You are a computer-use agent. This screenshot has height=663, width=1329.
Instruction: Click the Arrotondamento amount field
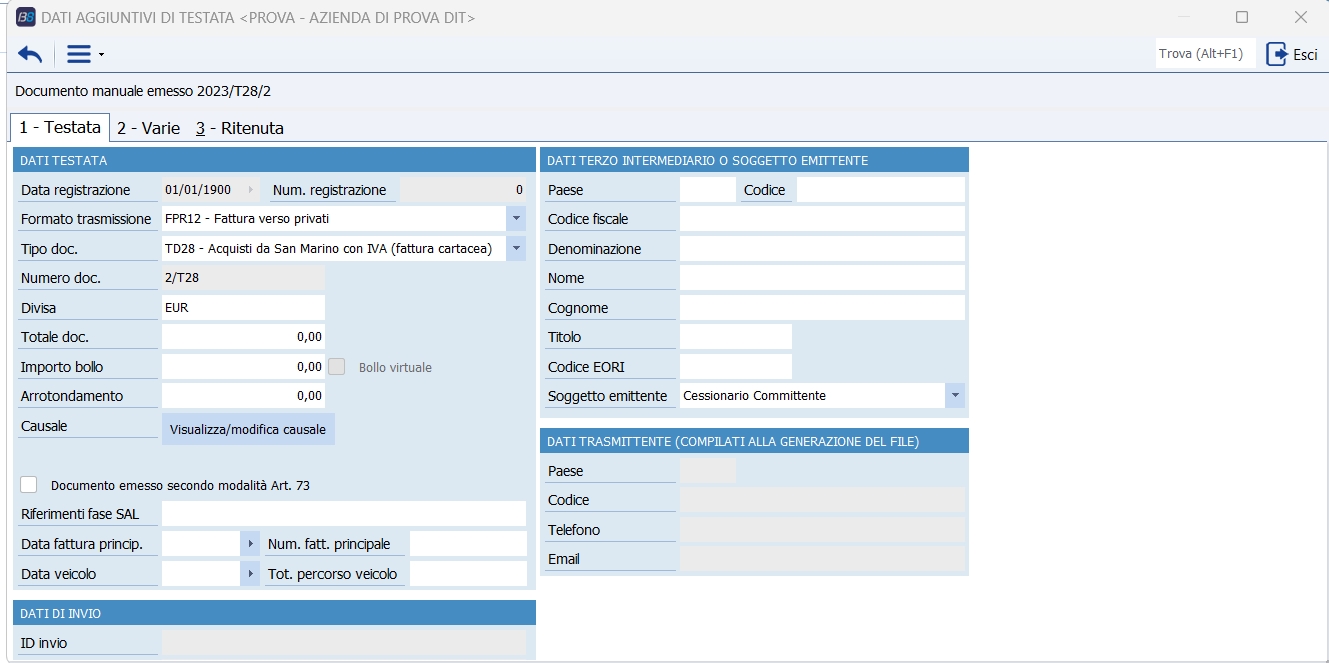243,396
